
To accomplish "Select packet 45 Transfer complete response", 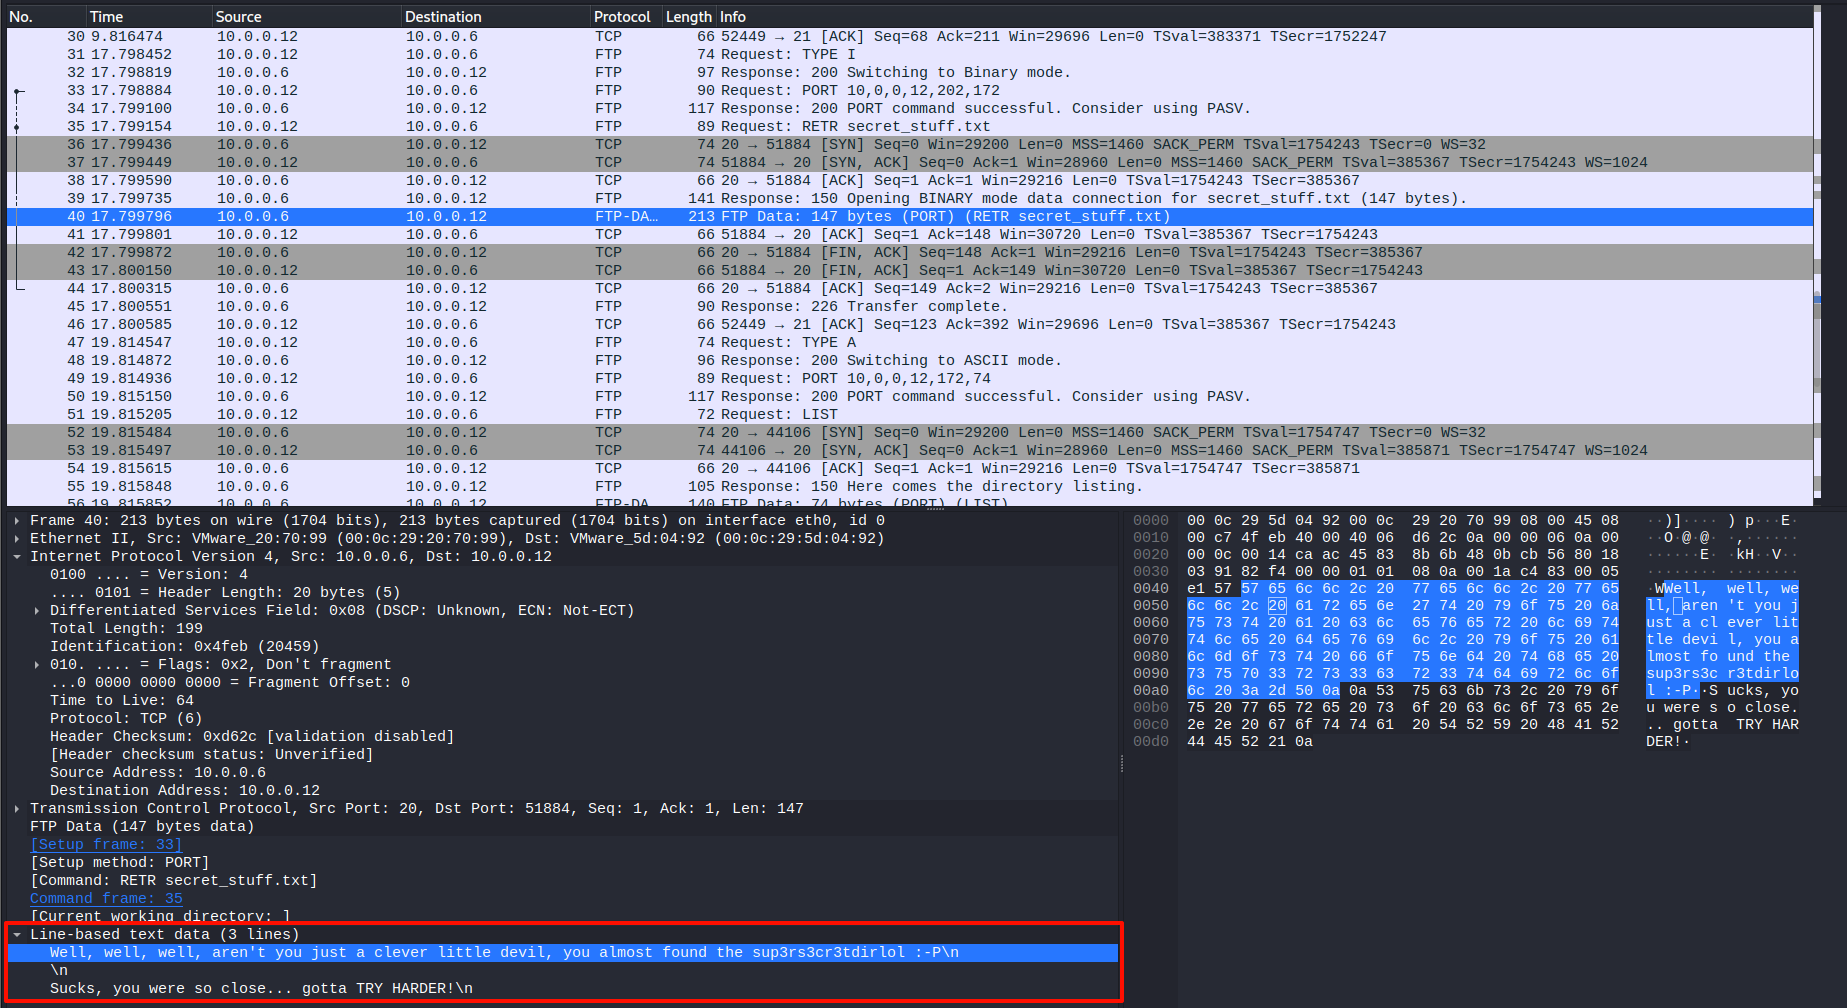I will pos(909,307).
